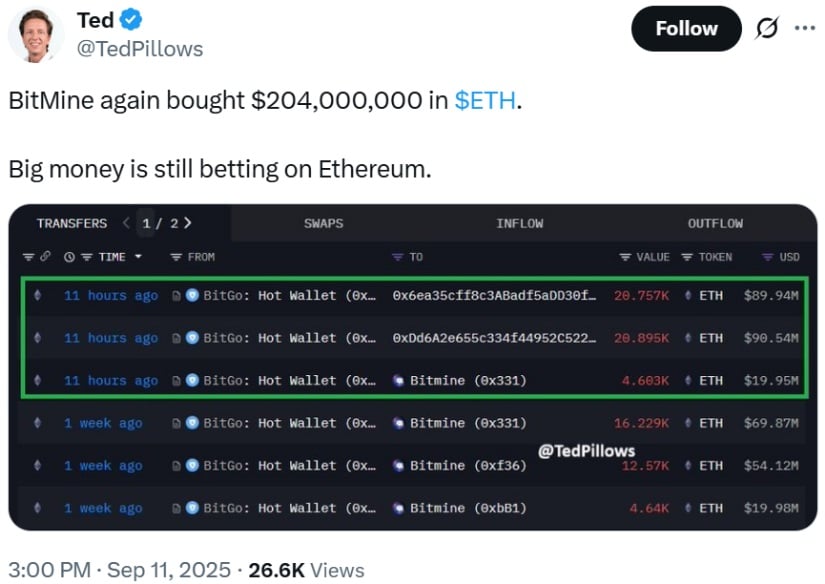825x584 pixels.
Task: Click the filter icon next to USD
Action: pyautogui.click(x=768, y=257)
